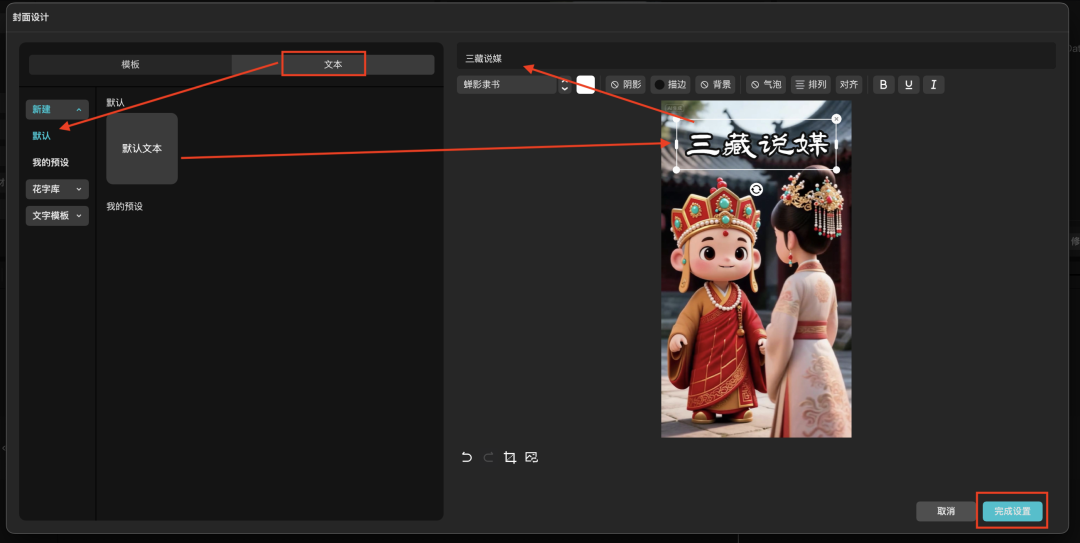
Task: Select the 三藏说媒 text box on the cover
Action: point(756,145)
